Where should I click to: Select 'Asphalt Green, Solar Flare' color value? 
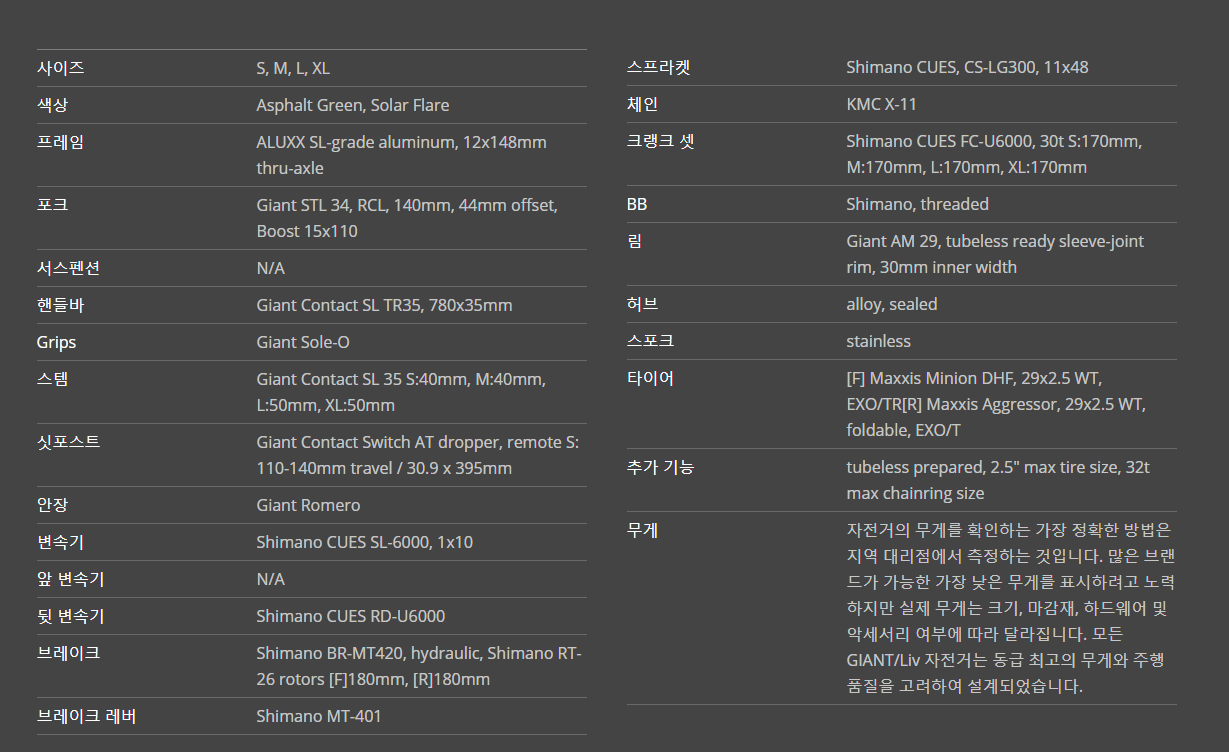353,105
